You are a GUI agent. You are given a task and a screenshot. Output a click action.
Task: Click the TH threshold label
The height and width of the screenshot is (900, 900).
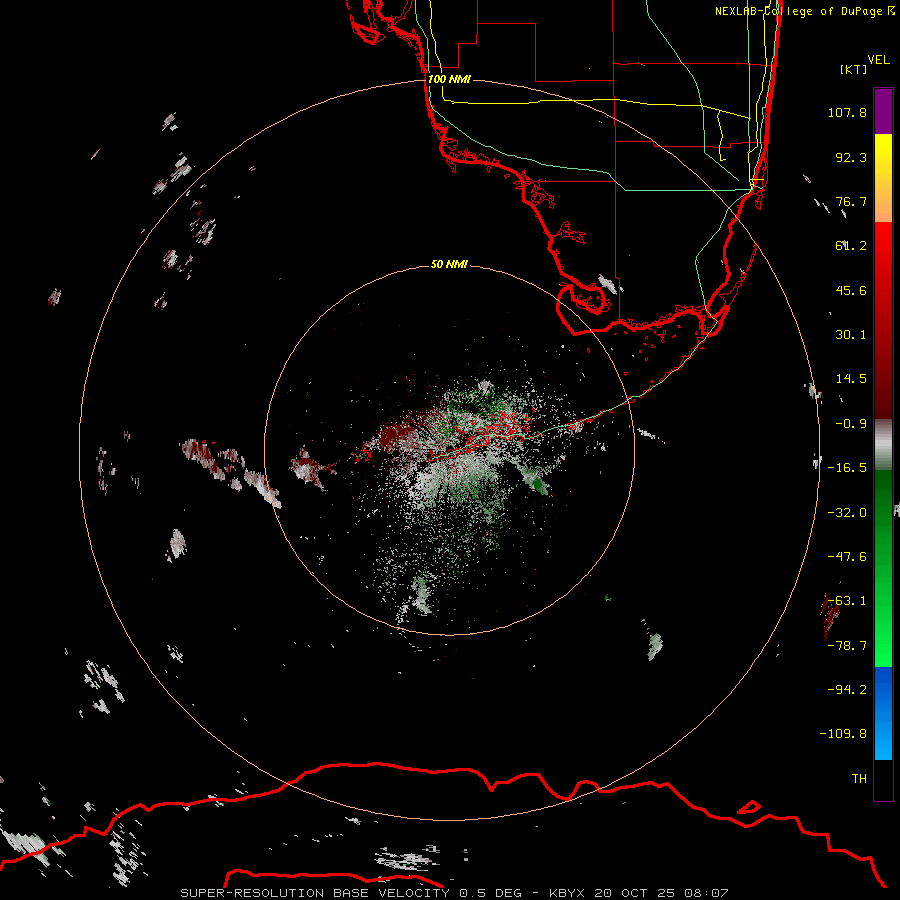pos(859,779)
